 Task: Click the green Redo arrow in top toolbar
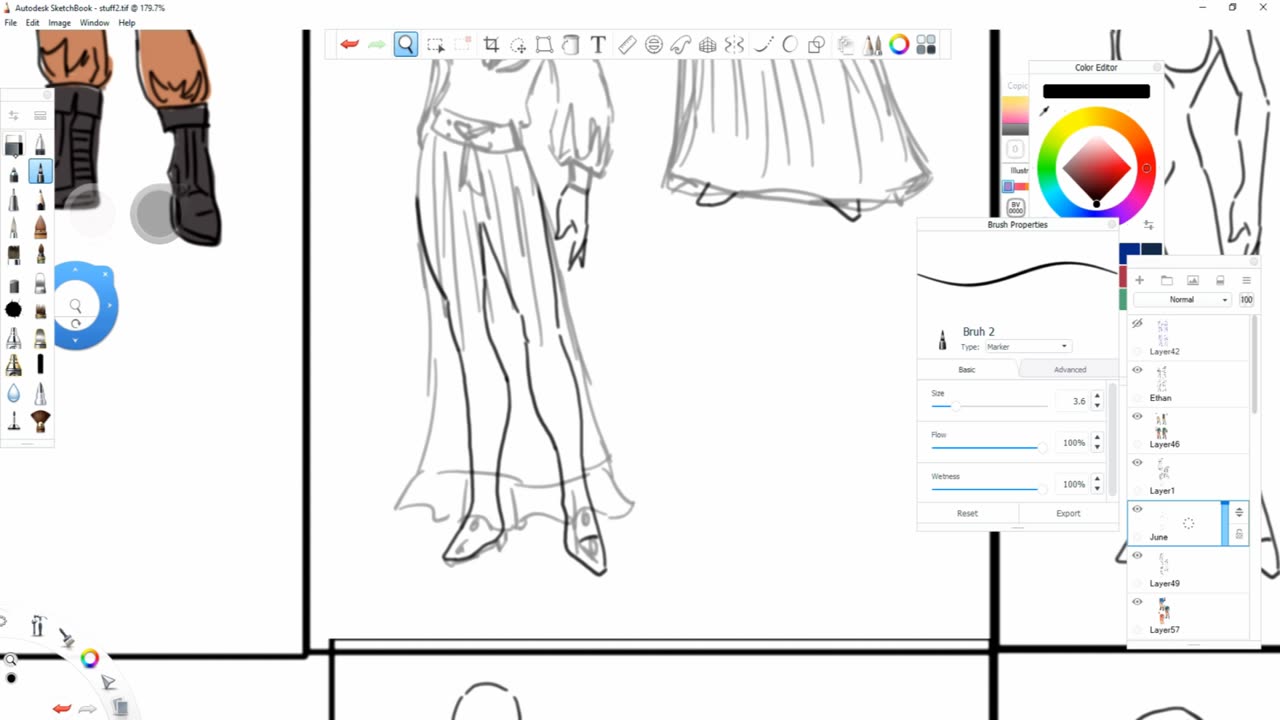click(x=377, y=44)
